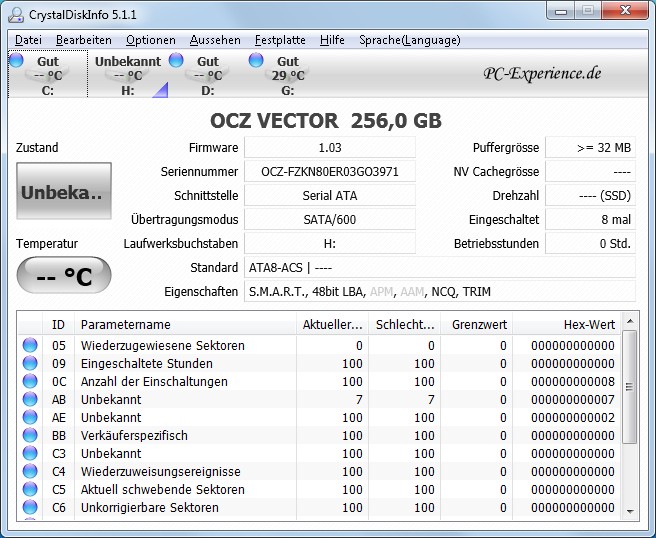Open the Aussehen menu
This screenshot has height=538, width=656.
pos(215,40)
